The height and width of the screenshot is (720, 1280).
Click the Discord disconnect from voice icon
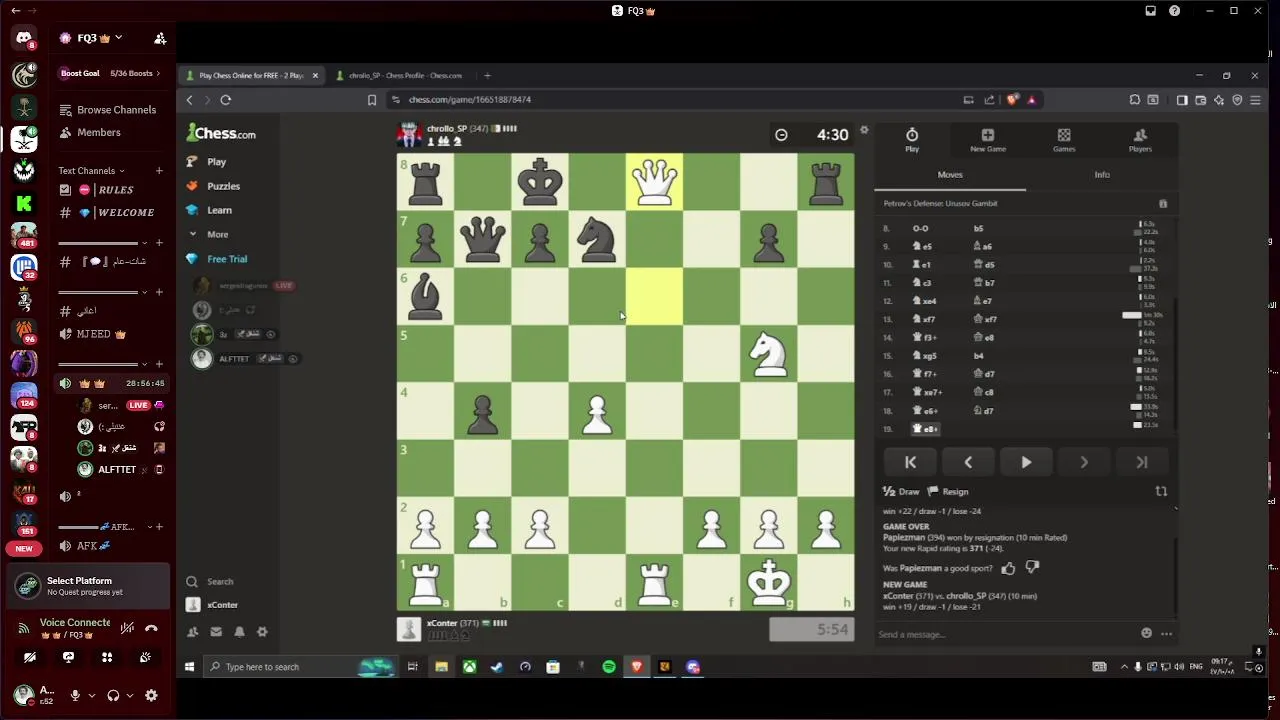pos(151,628)
